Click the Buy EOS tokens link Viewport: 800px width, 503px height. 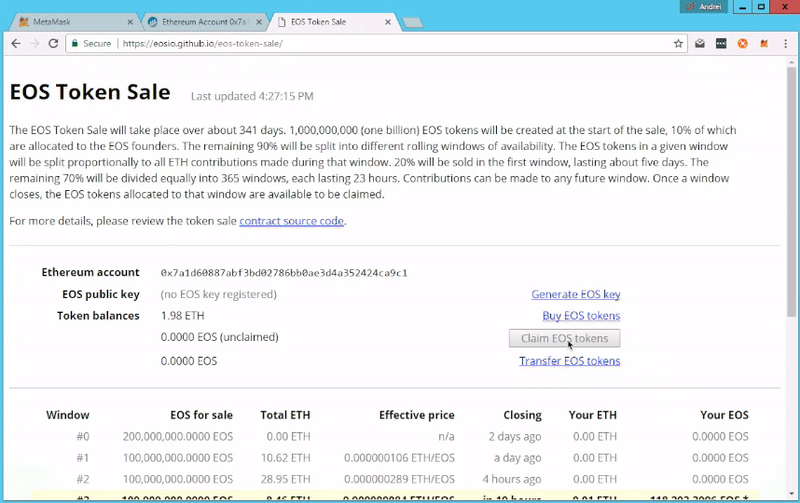pos(581,316)
